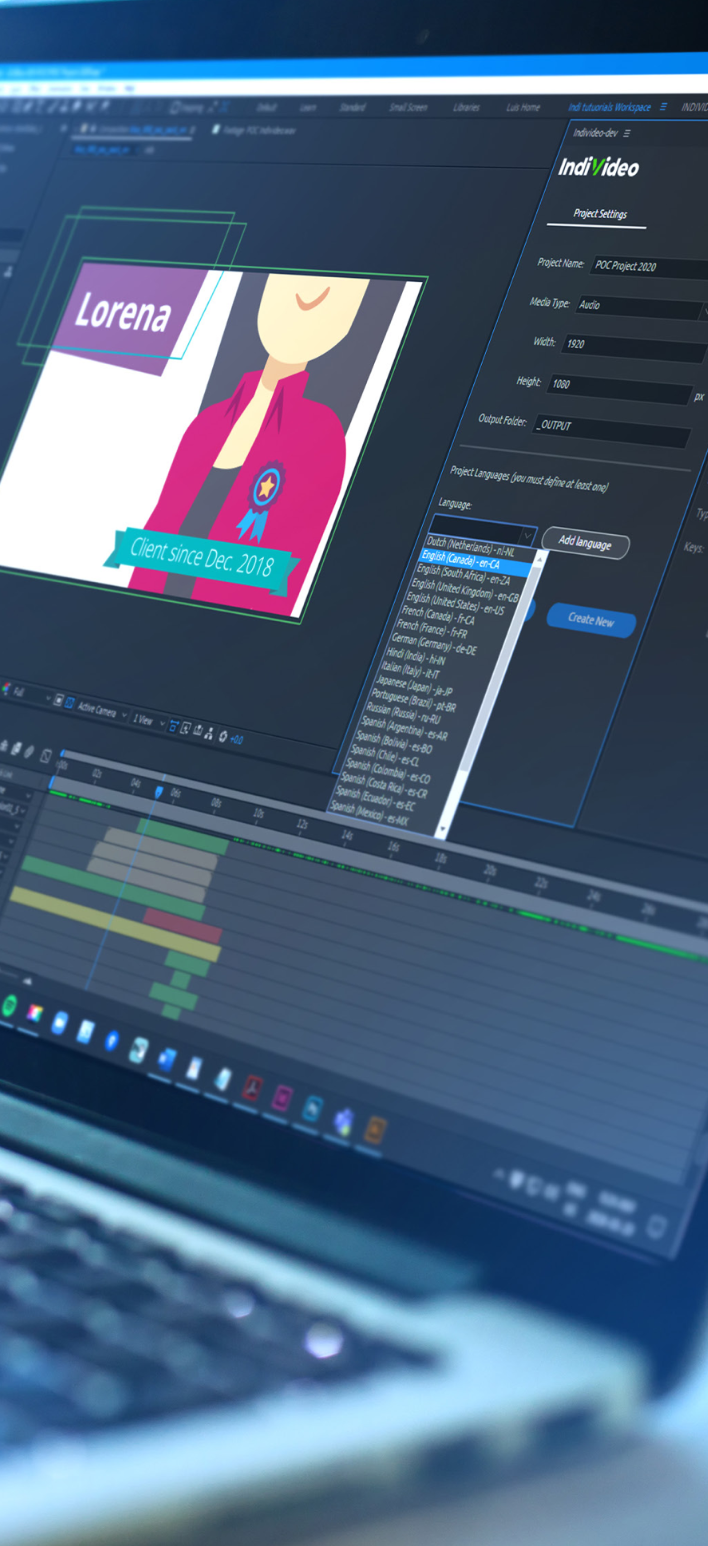Viewport: 708px width, 1546px height.
Task: Choose English (United Kingdom) - en-GB
Action: tap(466, 590)
